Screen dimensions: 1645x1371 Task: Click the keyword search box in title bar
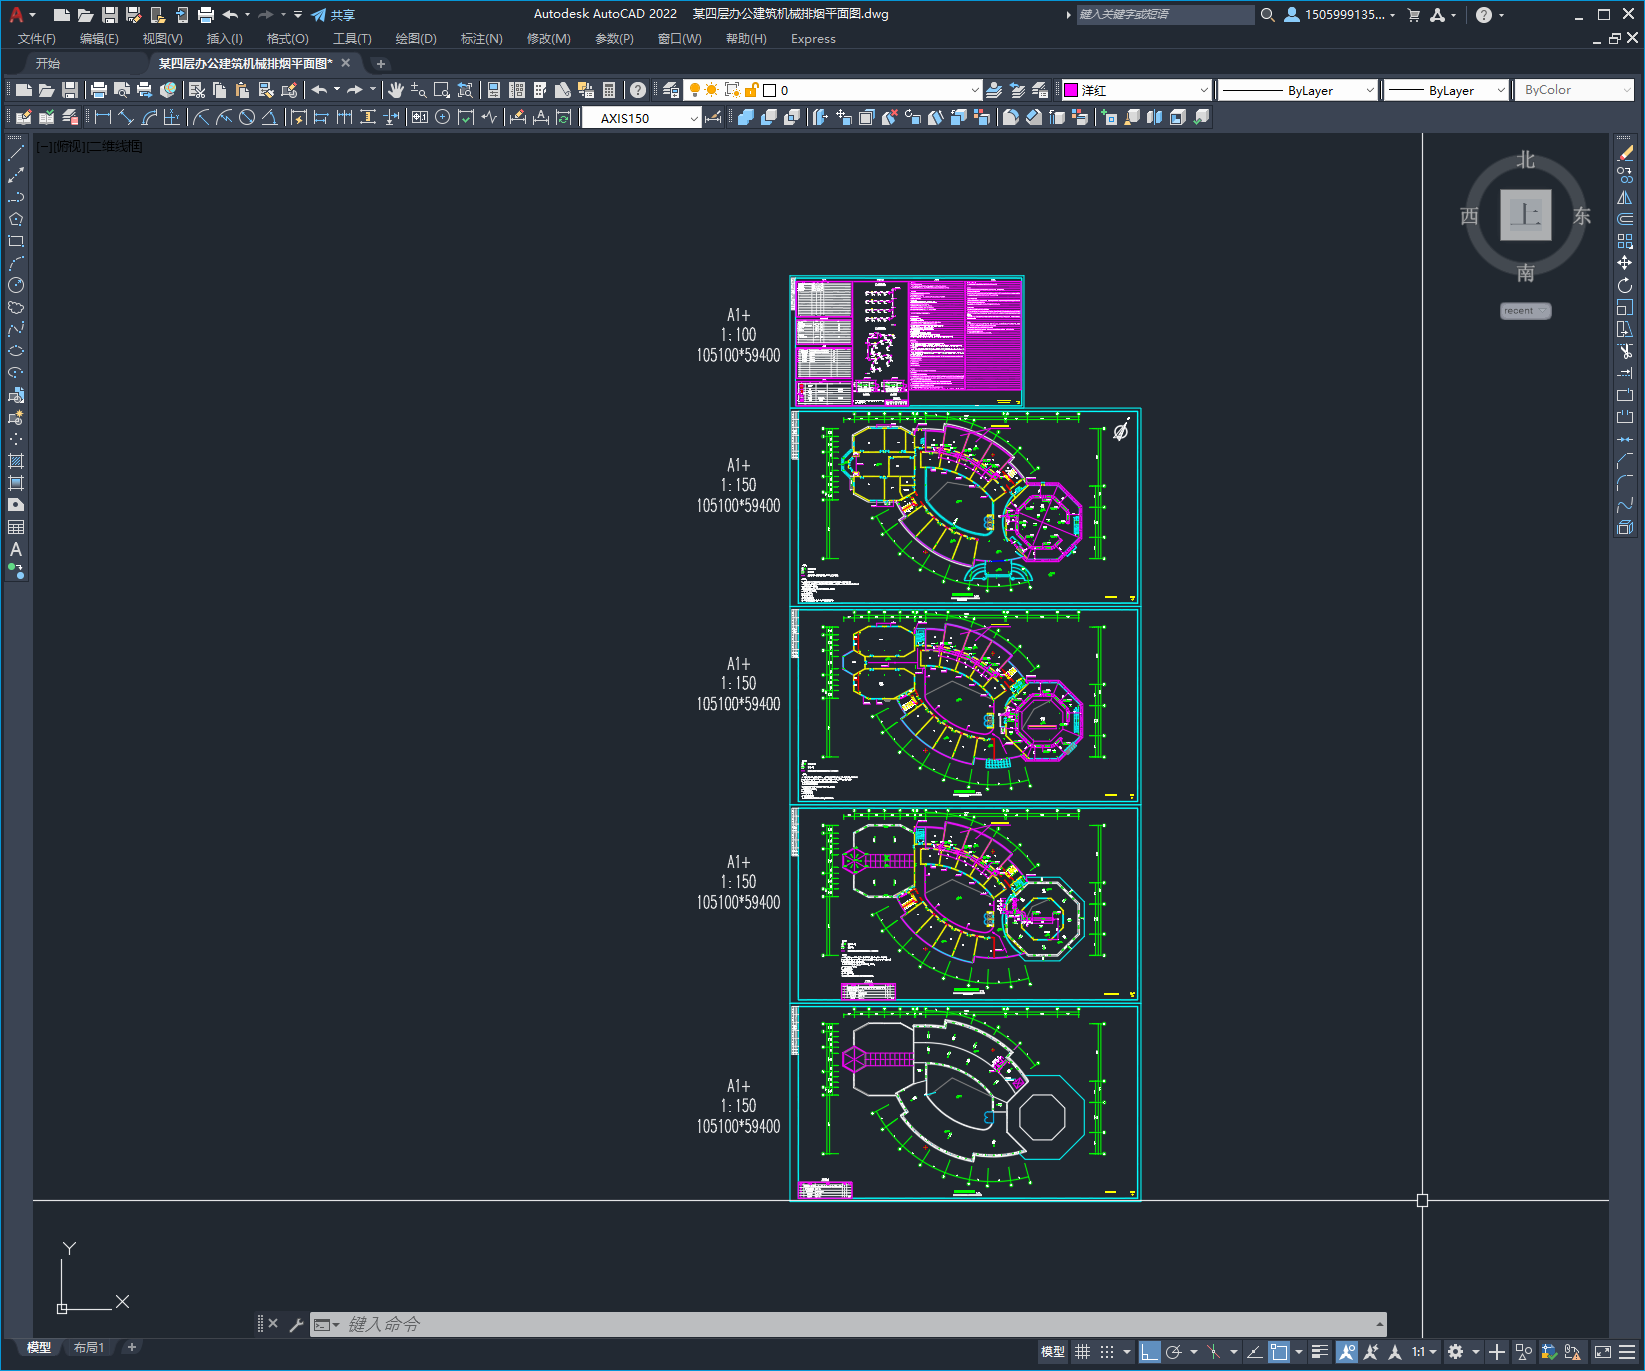[x=1165, y=15]
